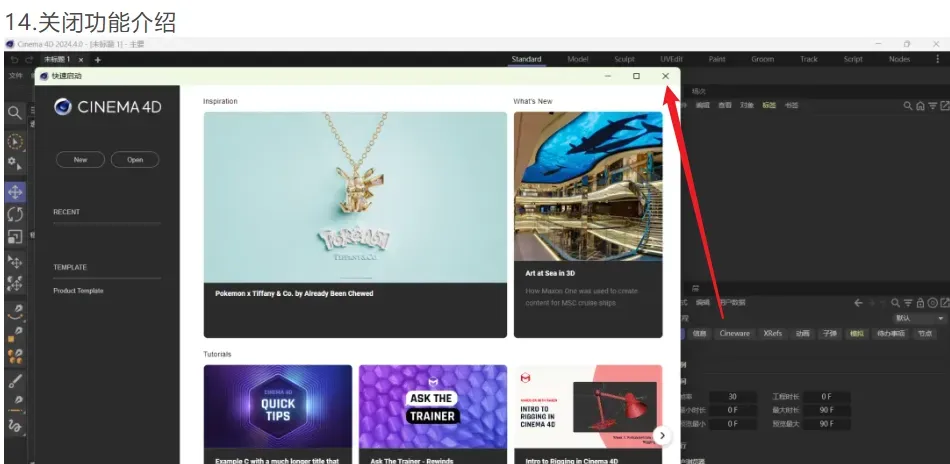Open the 待办事项 attribute tab
This screenshot has width=950, height=464.
pos(891,334)
